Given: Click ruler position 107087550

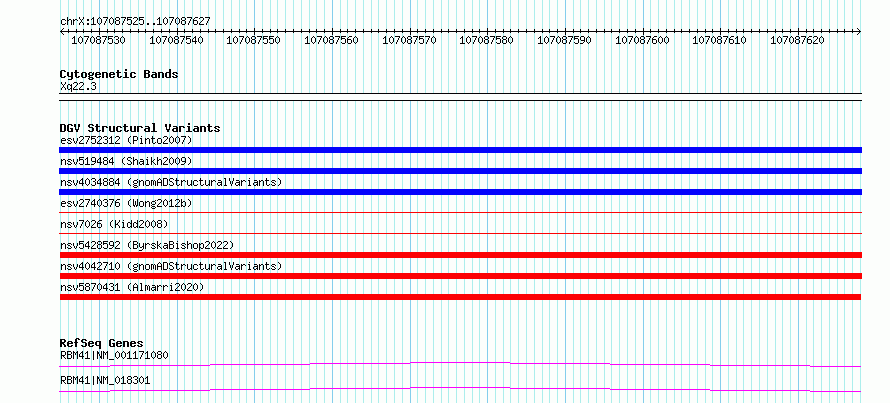Looking at the screenshot, I should click(254, 40).
